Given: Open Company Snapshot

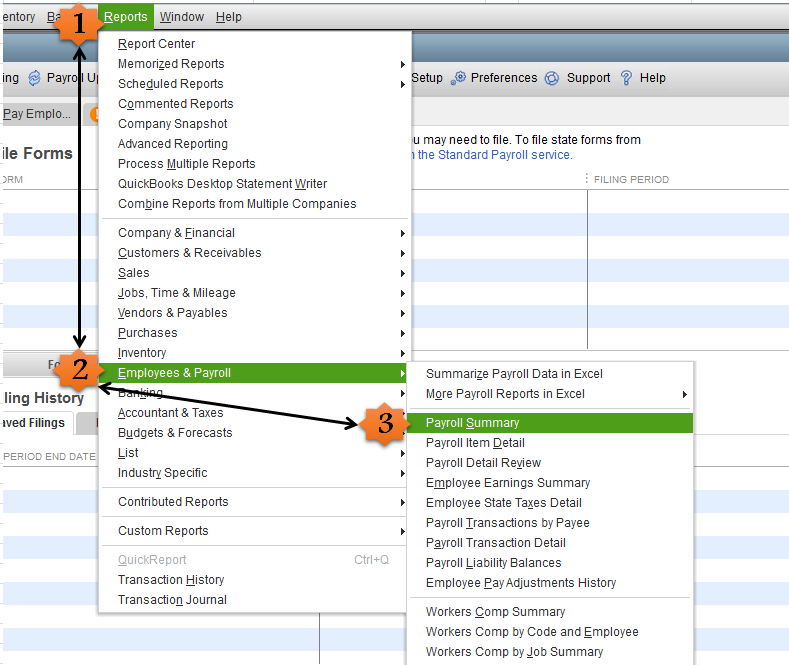Looking at the screenshot, I should pos(173,124).
